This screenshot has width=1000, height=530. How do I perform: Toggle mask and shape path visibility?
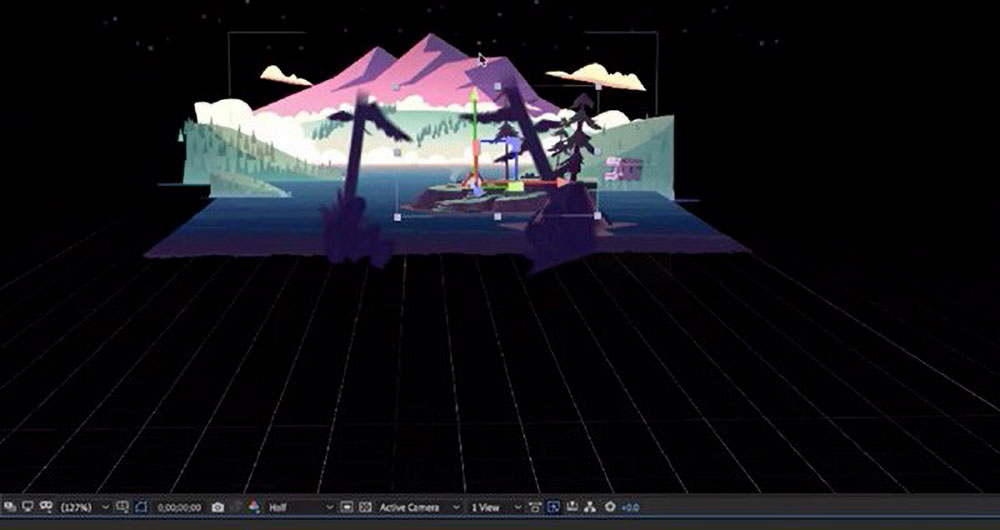click(x=45, y=507)
